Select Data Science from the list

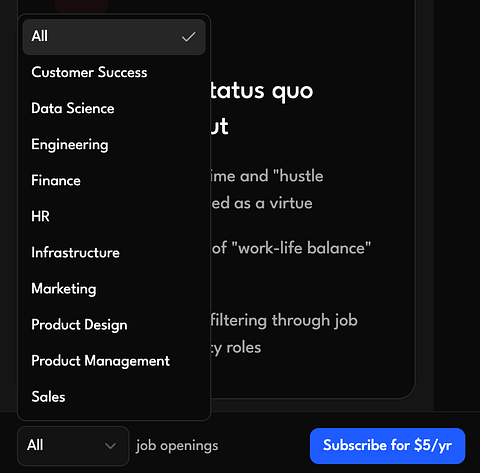coord(114,108)
